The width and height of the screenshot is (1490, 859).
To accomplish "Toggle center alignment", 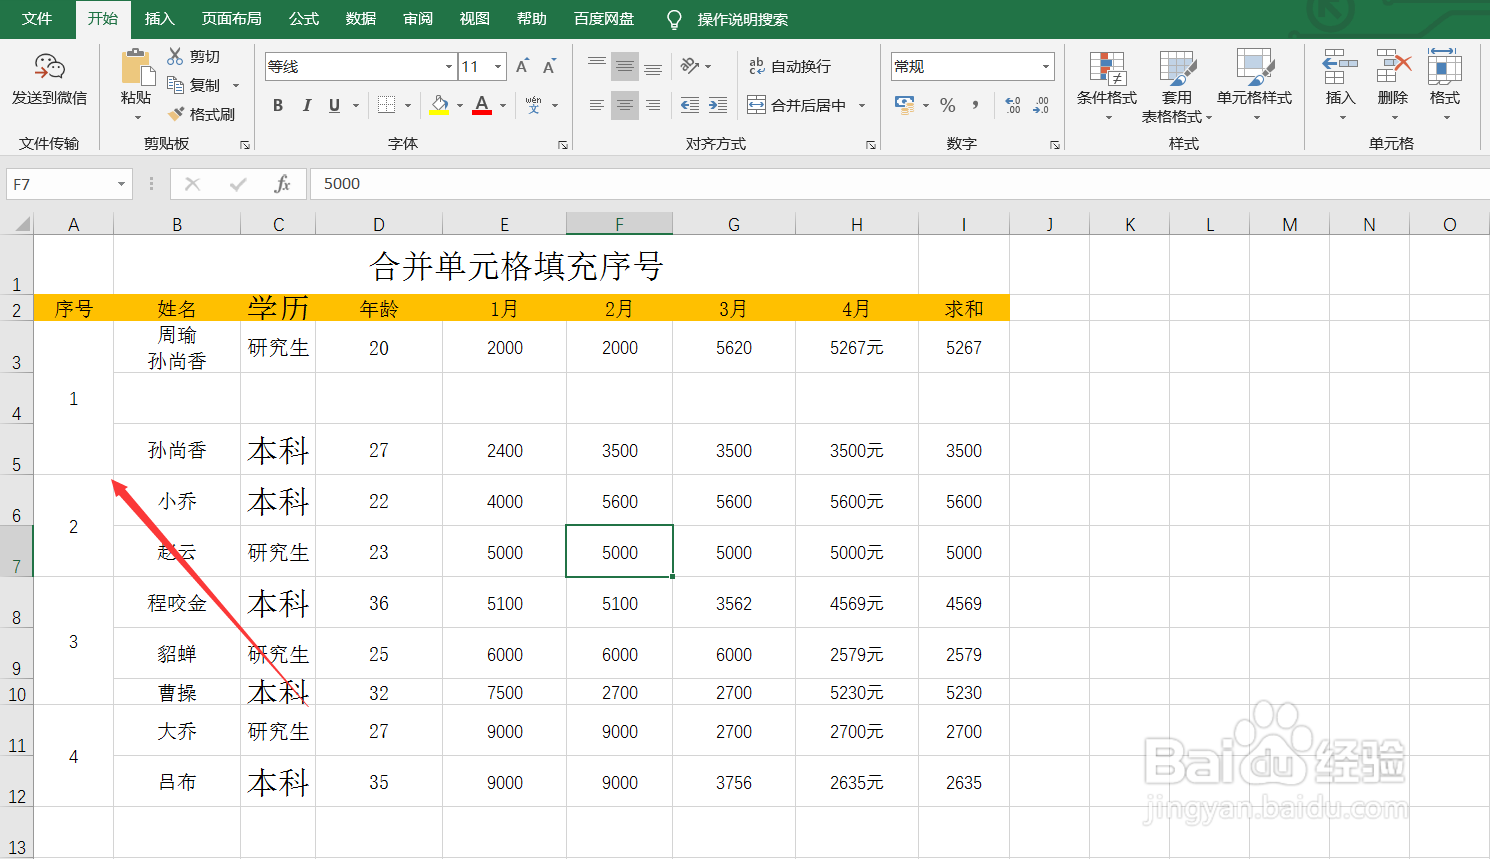I will coord(624,105).
